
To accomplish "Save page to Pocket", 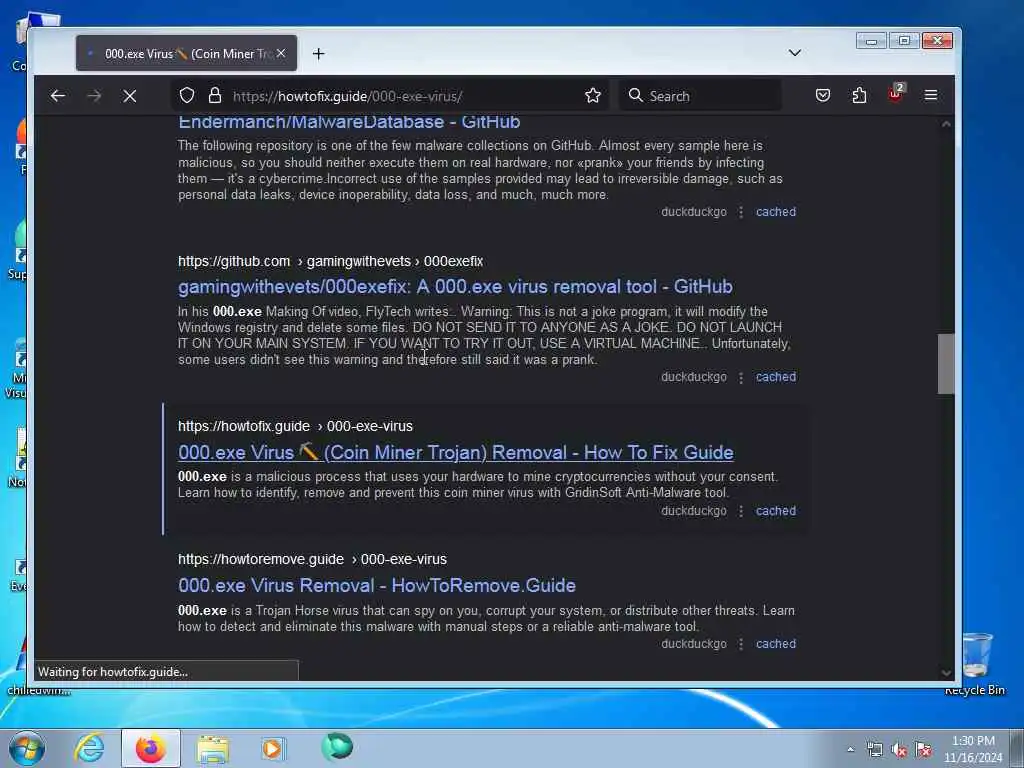I will tap(823, 96).
